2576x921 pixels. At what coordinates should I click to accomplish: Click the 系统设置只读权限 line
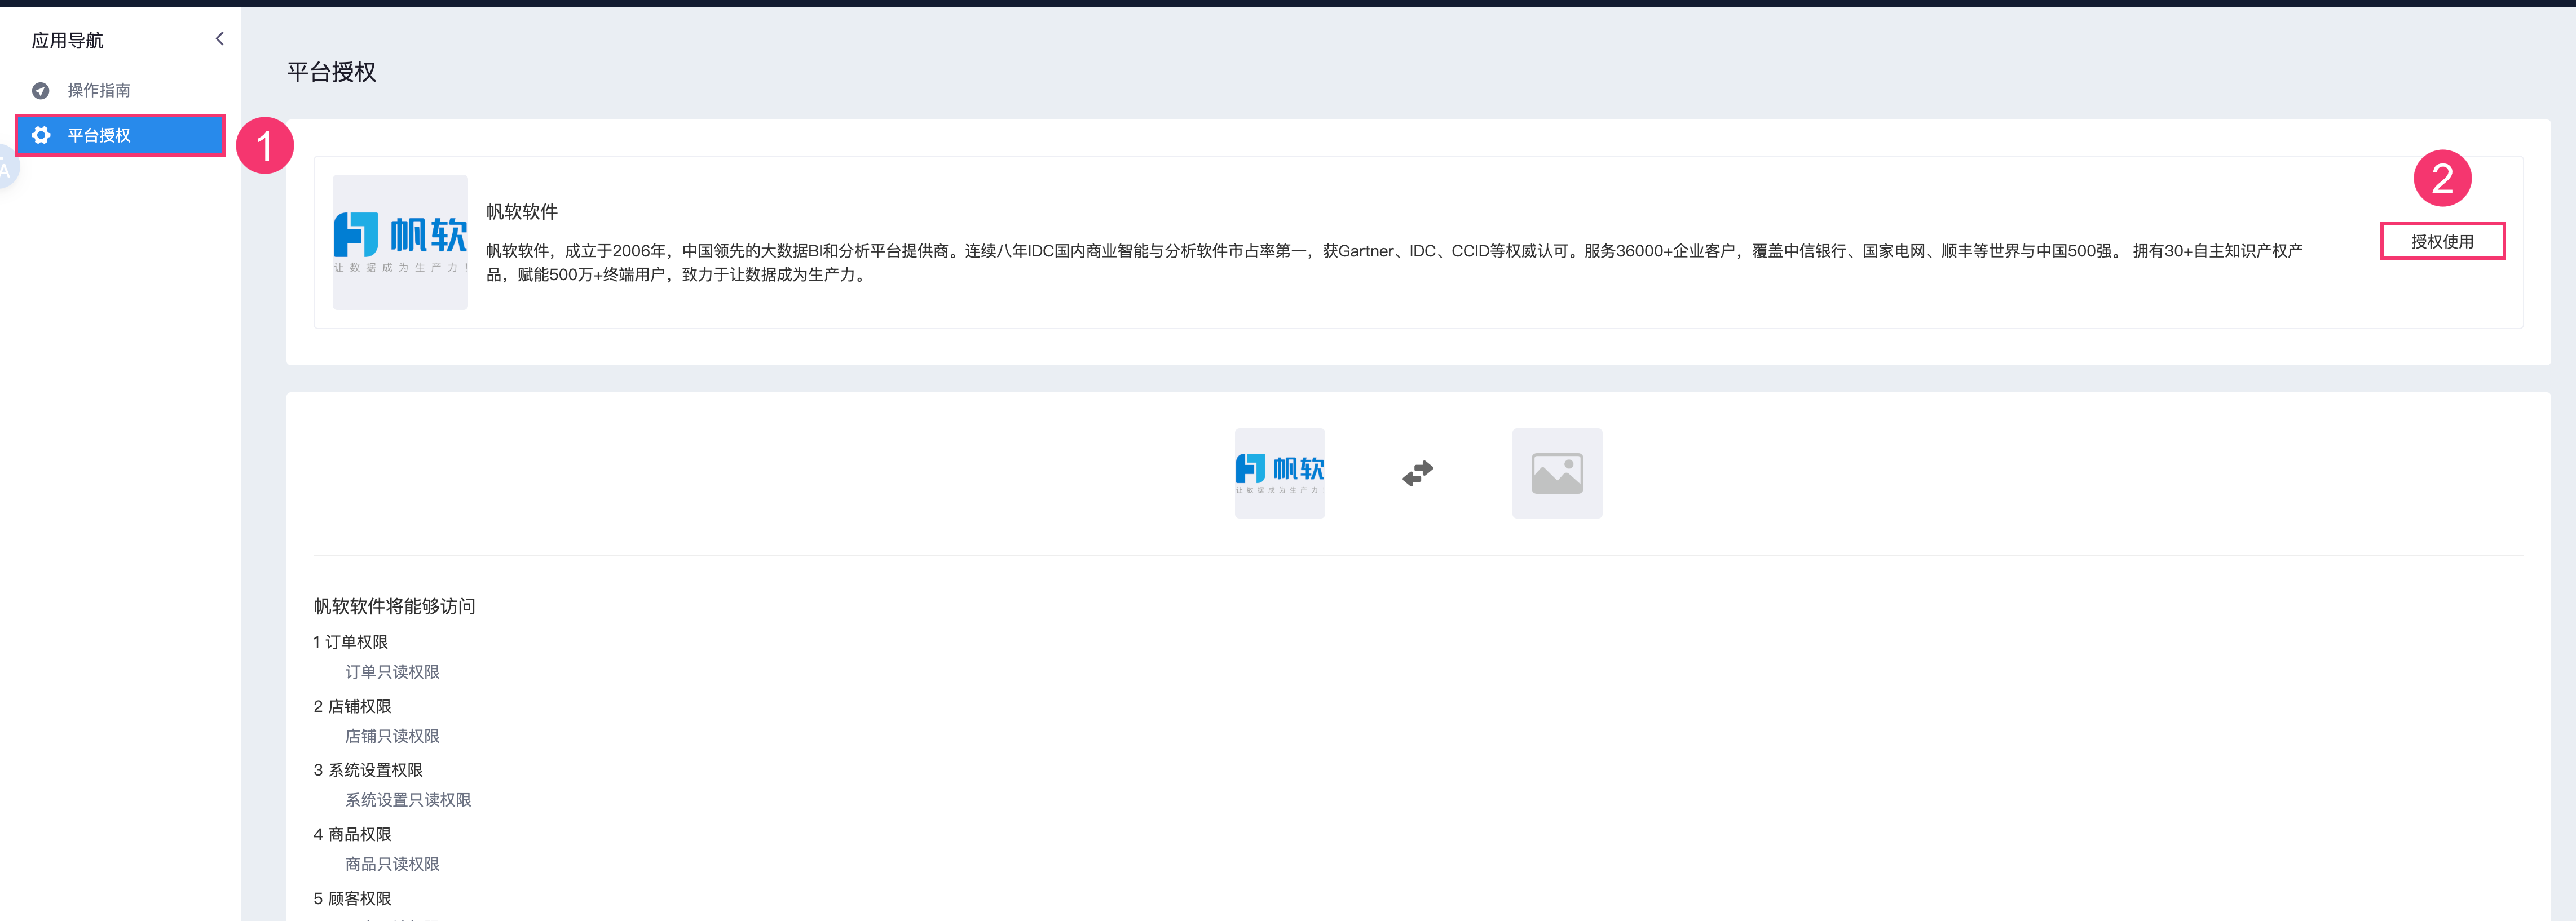(408, 800)
